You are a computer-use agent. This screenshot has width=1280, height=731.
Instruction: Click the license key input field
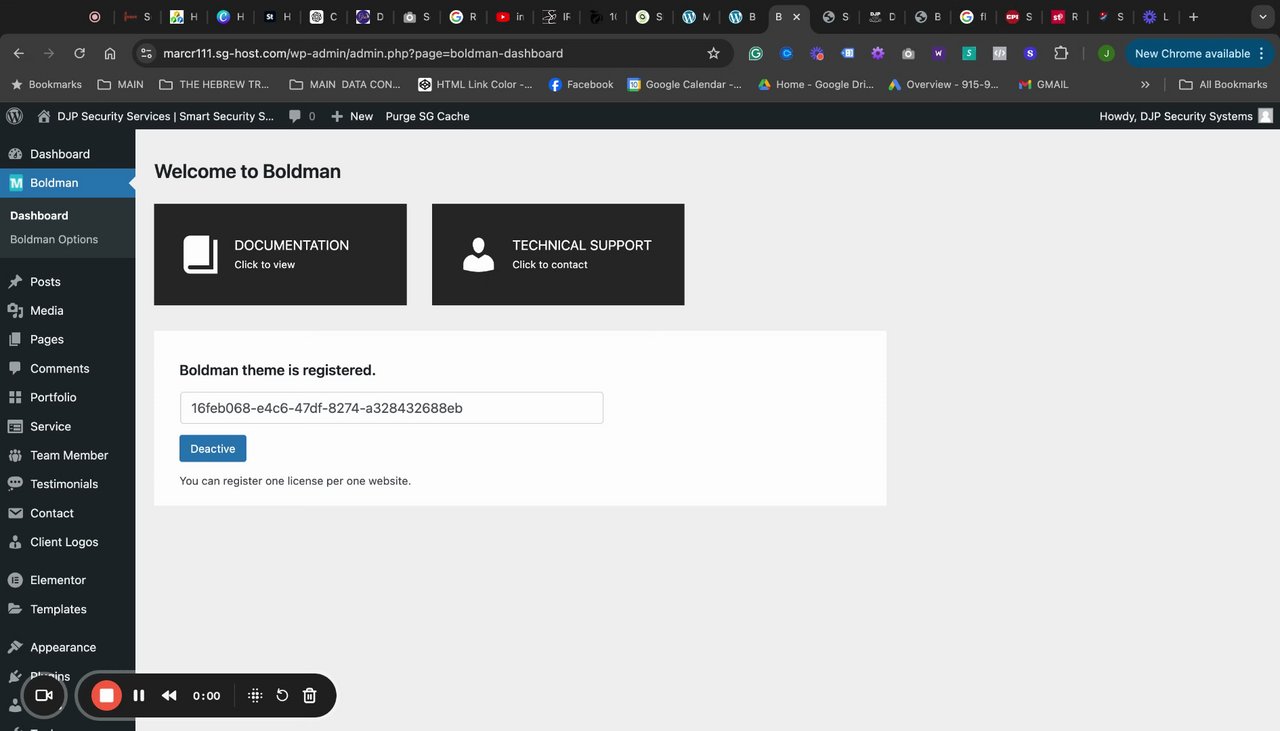point(391,408)
